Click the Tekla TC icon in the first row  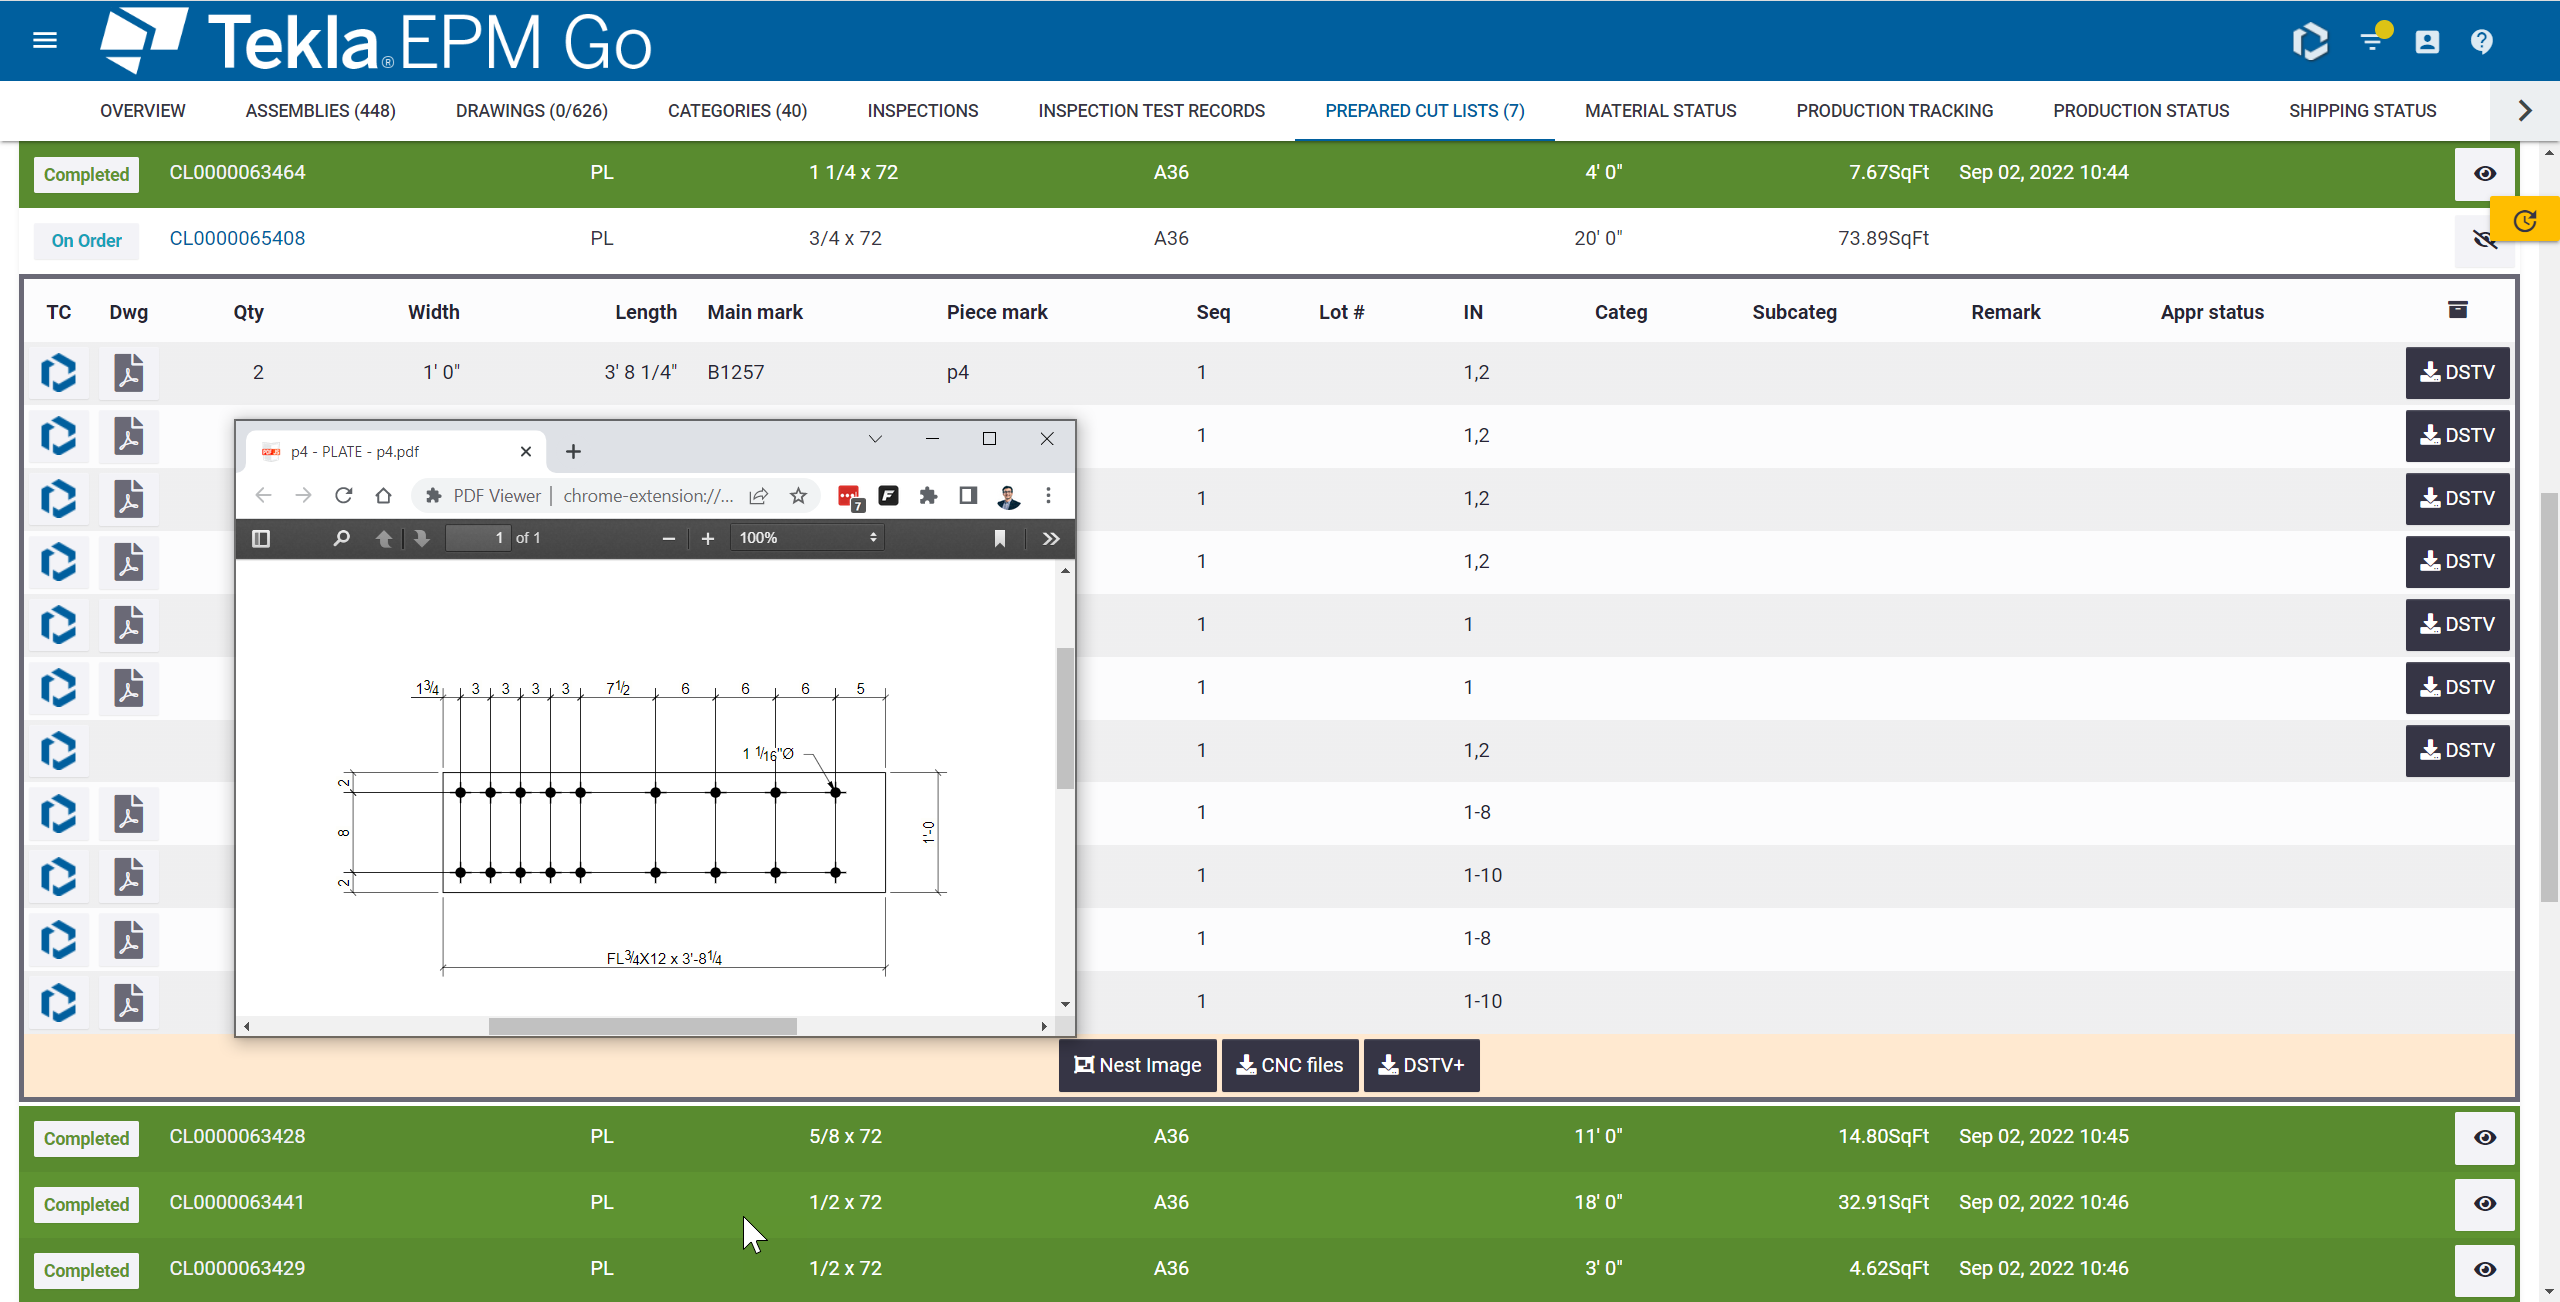coord(58,372)
